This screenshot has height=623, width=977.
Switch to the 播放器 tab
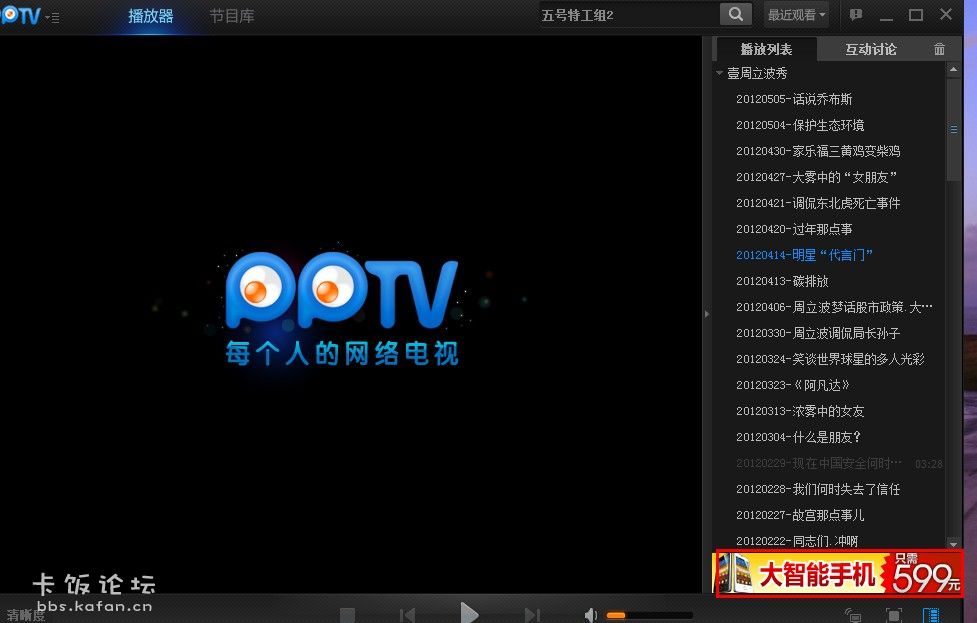pyautogui.click(x=151, y=16)
